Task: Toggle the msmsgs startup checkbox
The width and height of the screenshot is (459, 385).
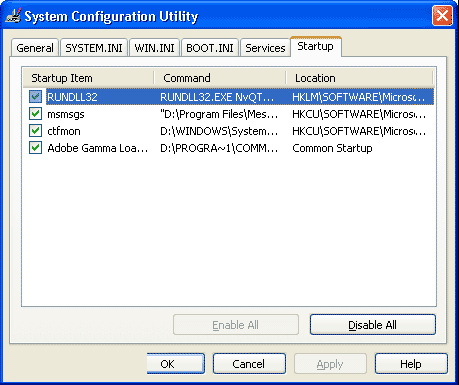Action: pos(35,114)
